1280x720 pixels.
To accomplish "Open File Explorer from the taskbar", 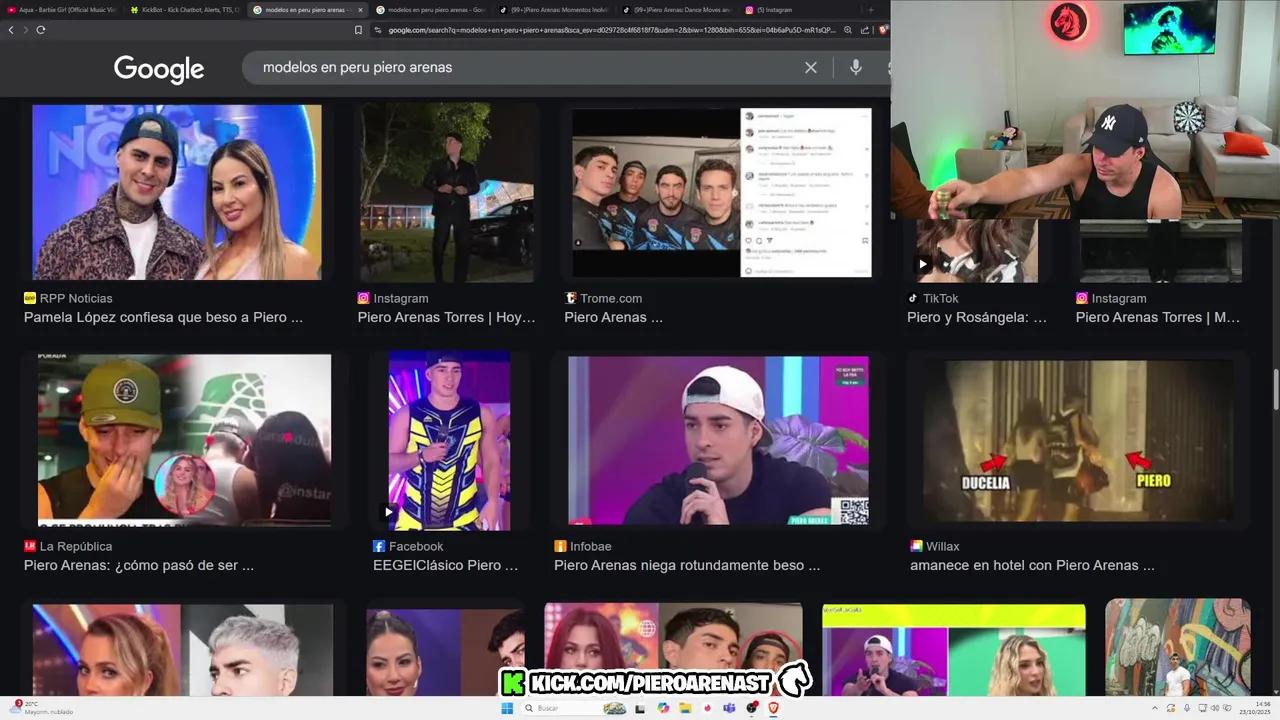I will pos(685,708).
